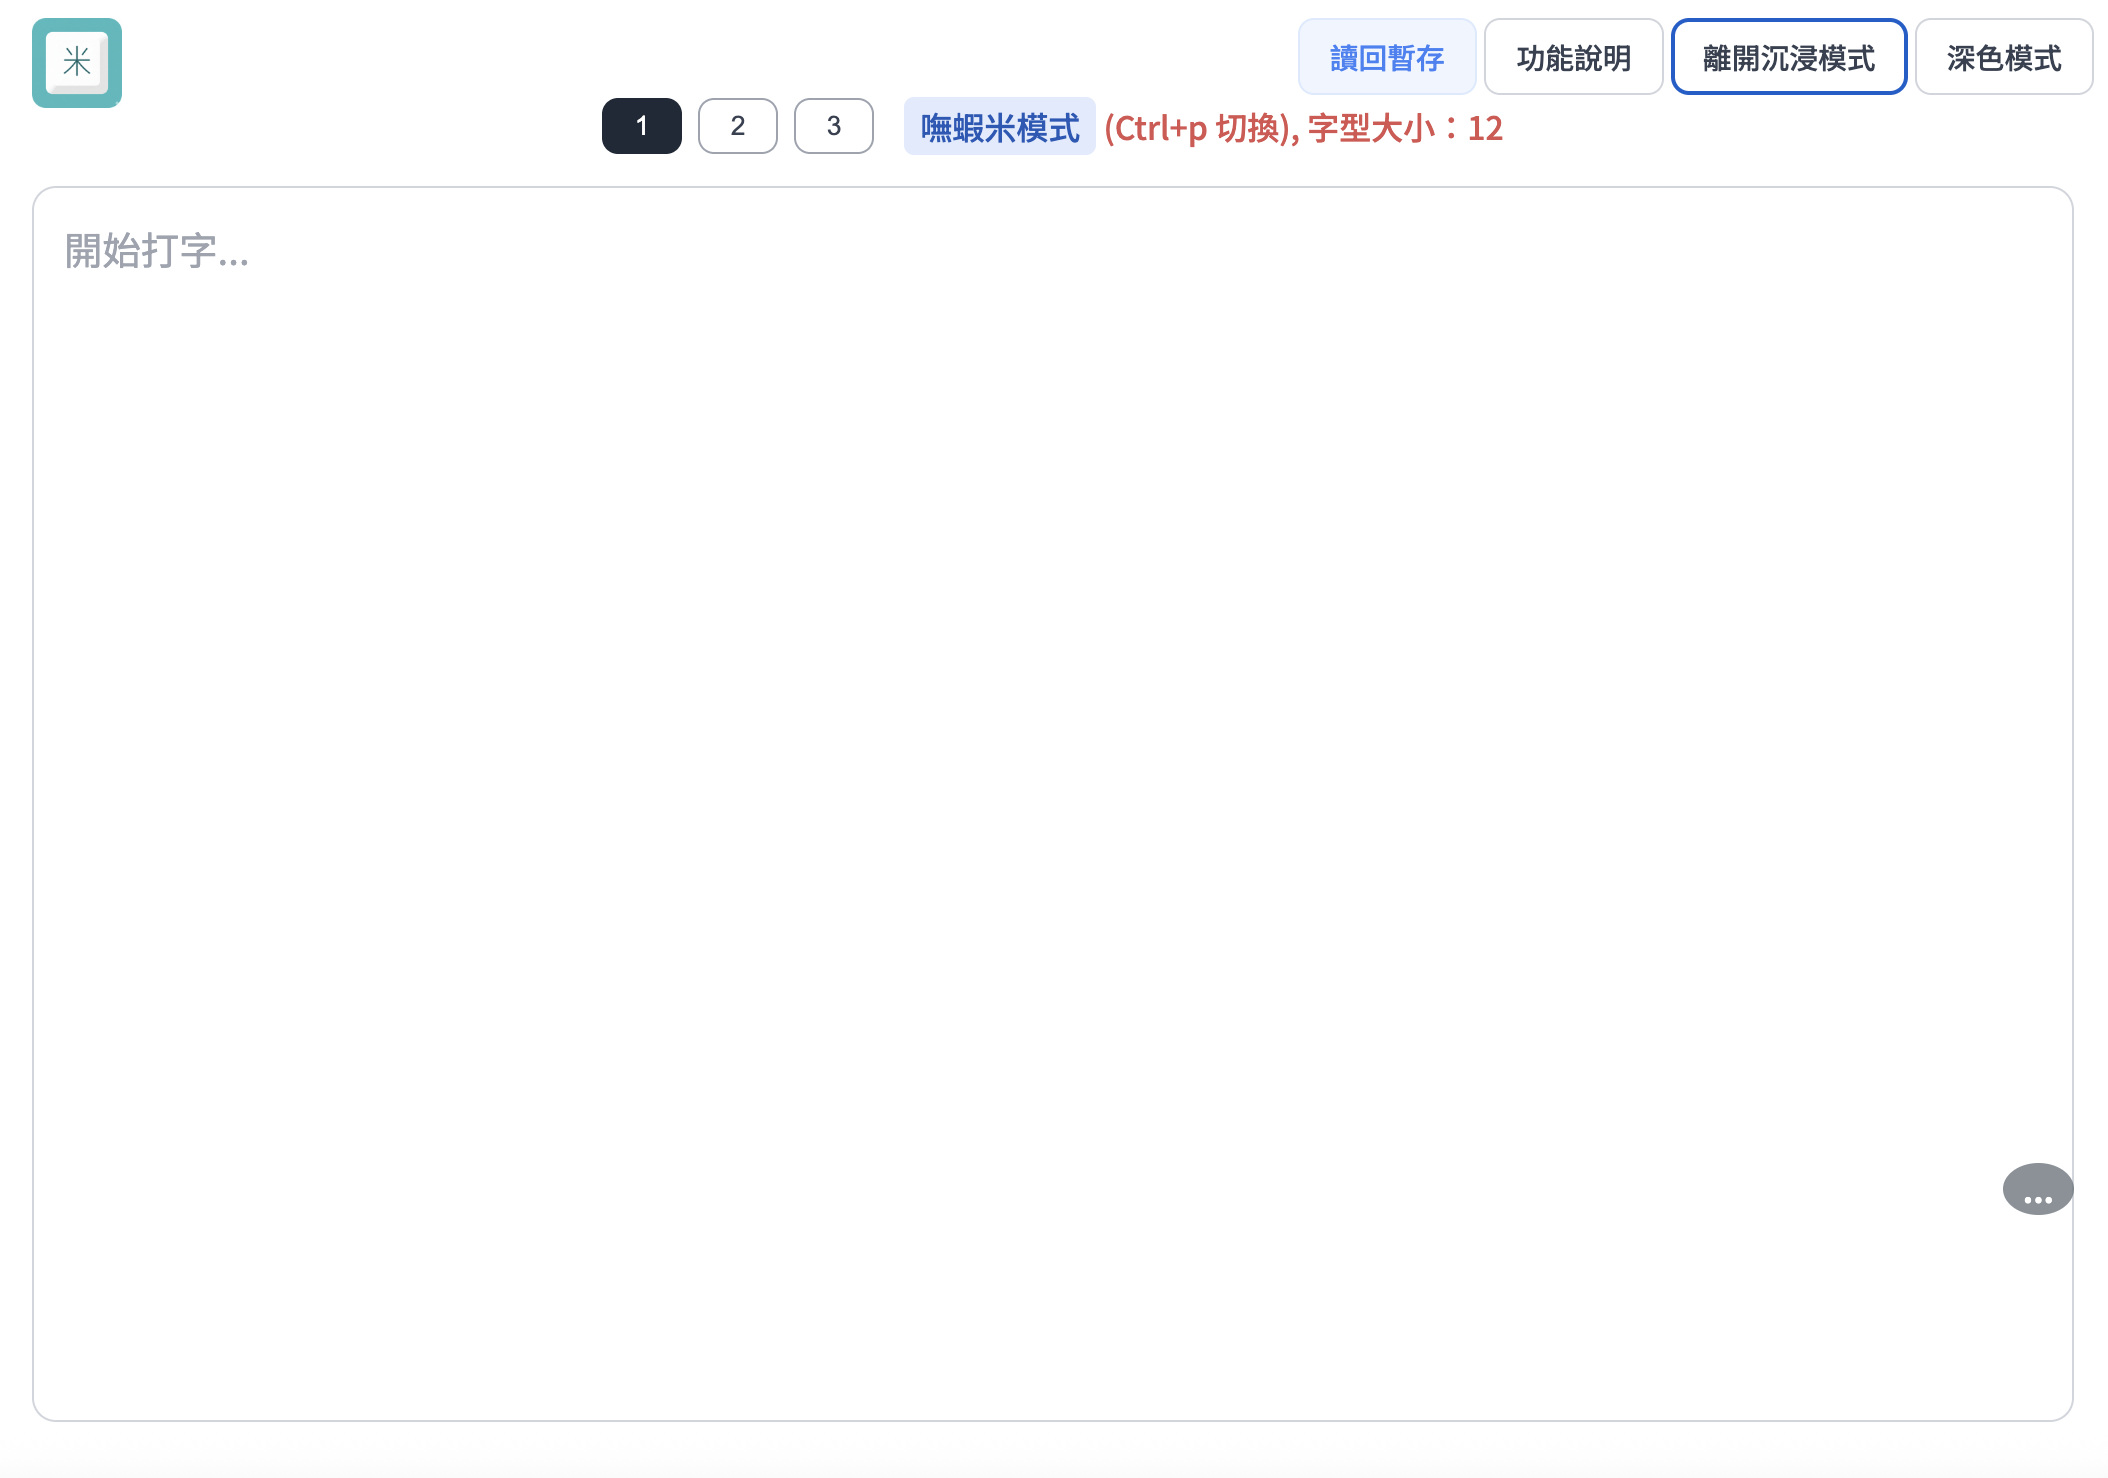
Task: Click the light-blue 讀回暫存 button
Action: tap(1386, 58)
